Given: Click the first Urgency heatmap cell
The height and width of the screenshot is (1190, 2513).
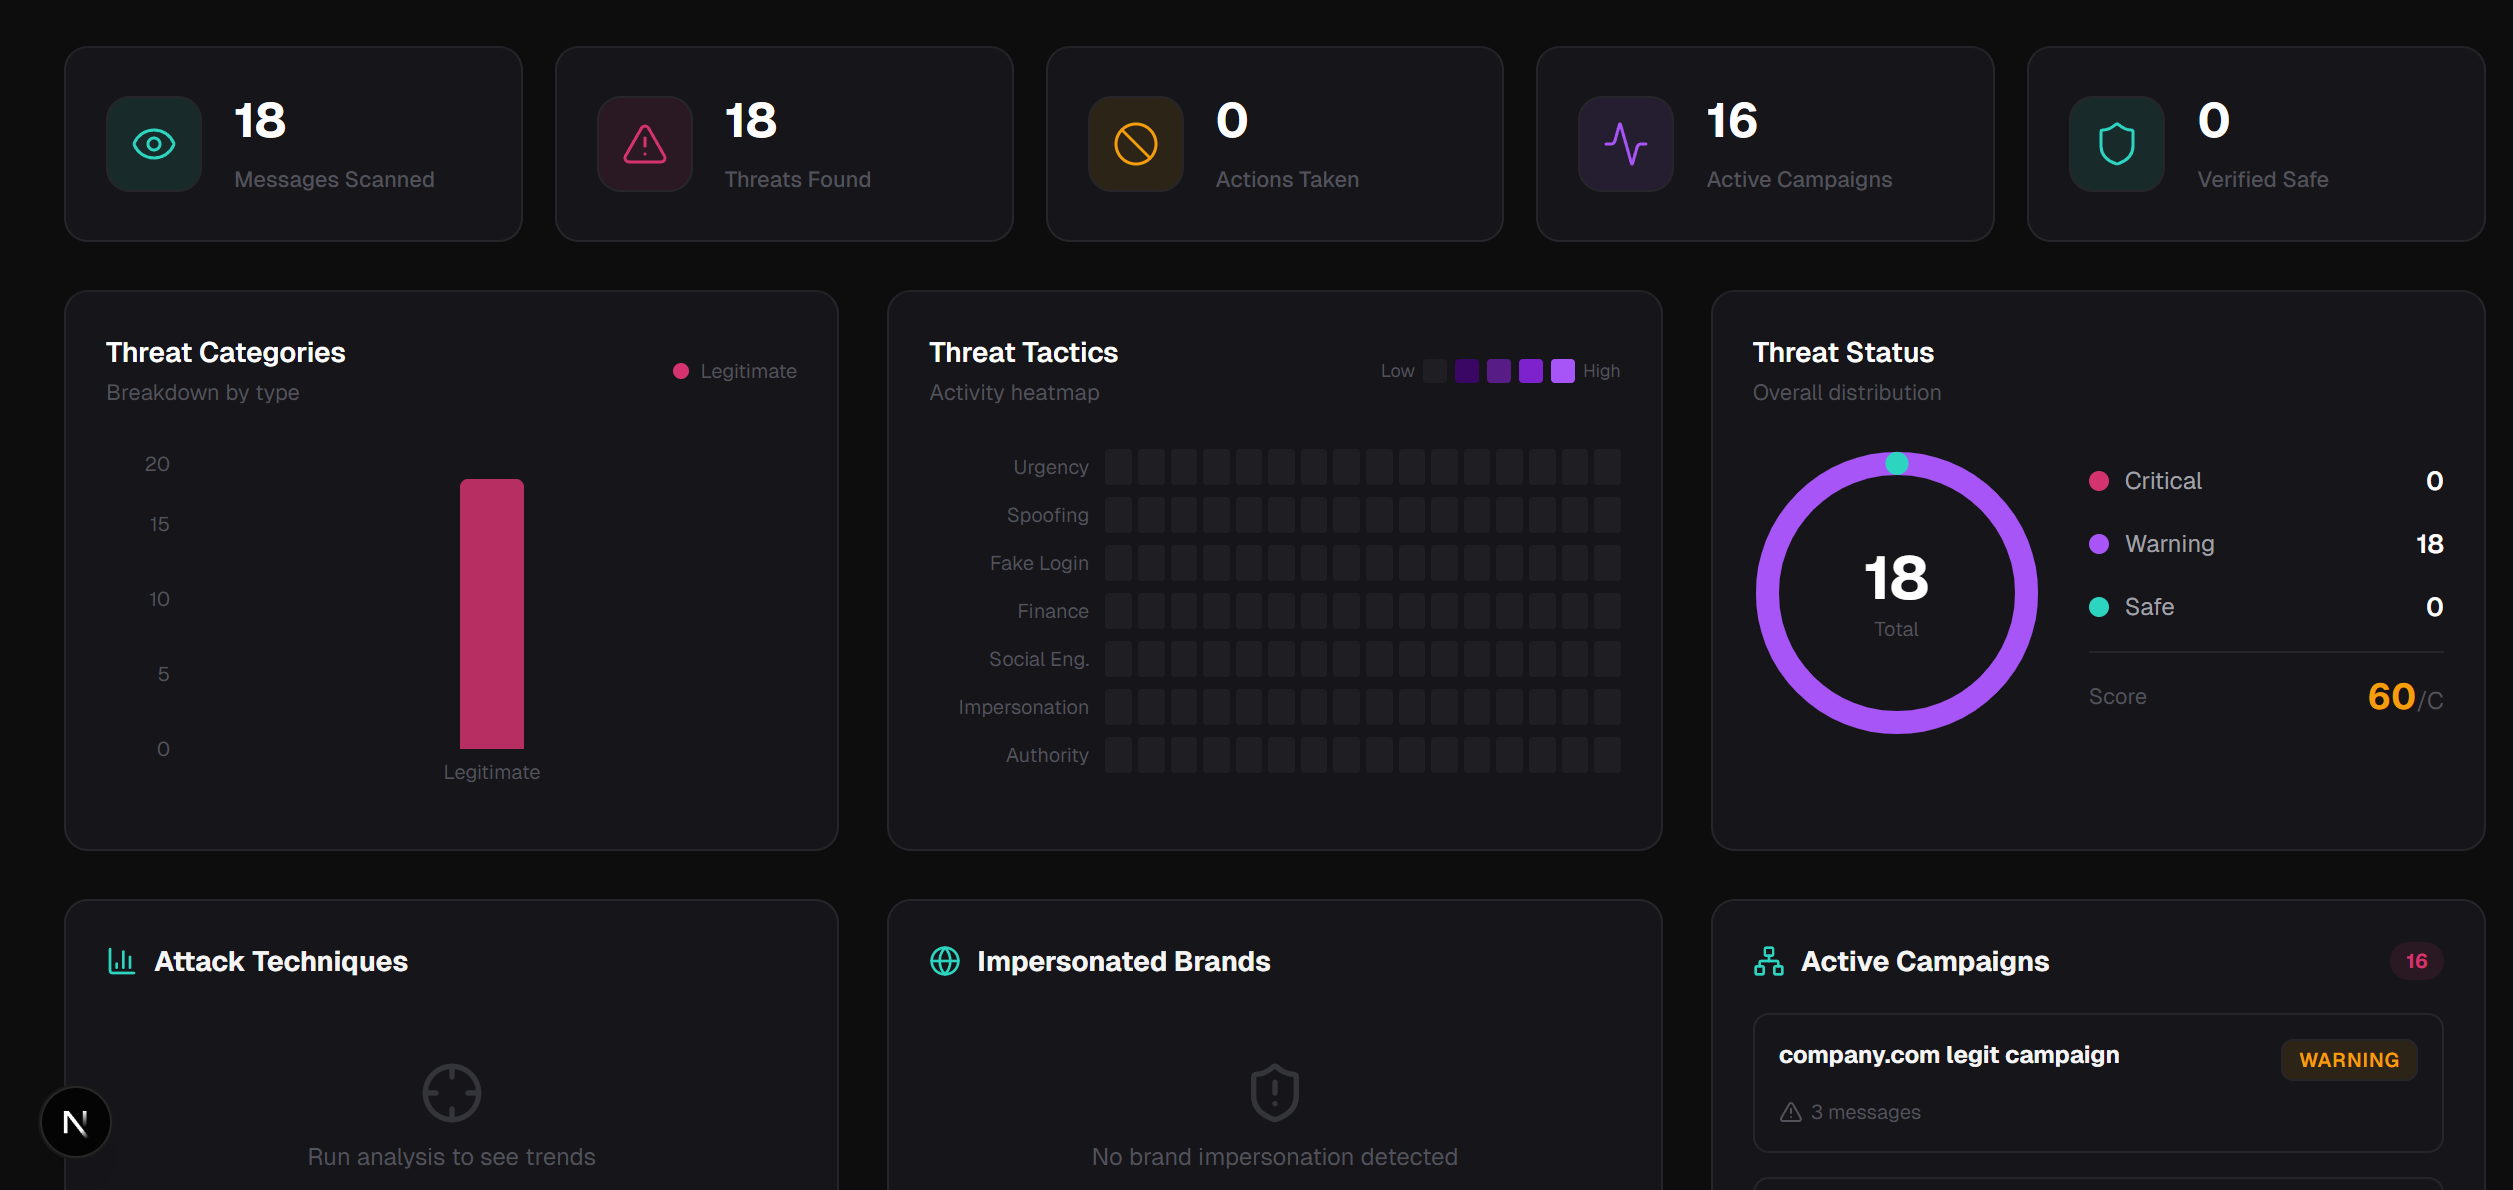Looking at the screenshot, I should click(1118, 467).
